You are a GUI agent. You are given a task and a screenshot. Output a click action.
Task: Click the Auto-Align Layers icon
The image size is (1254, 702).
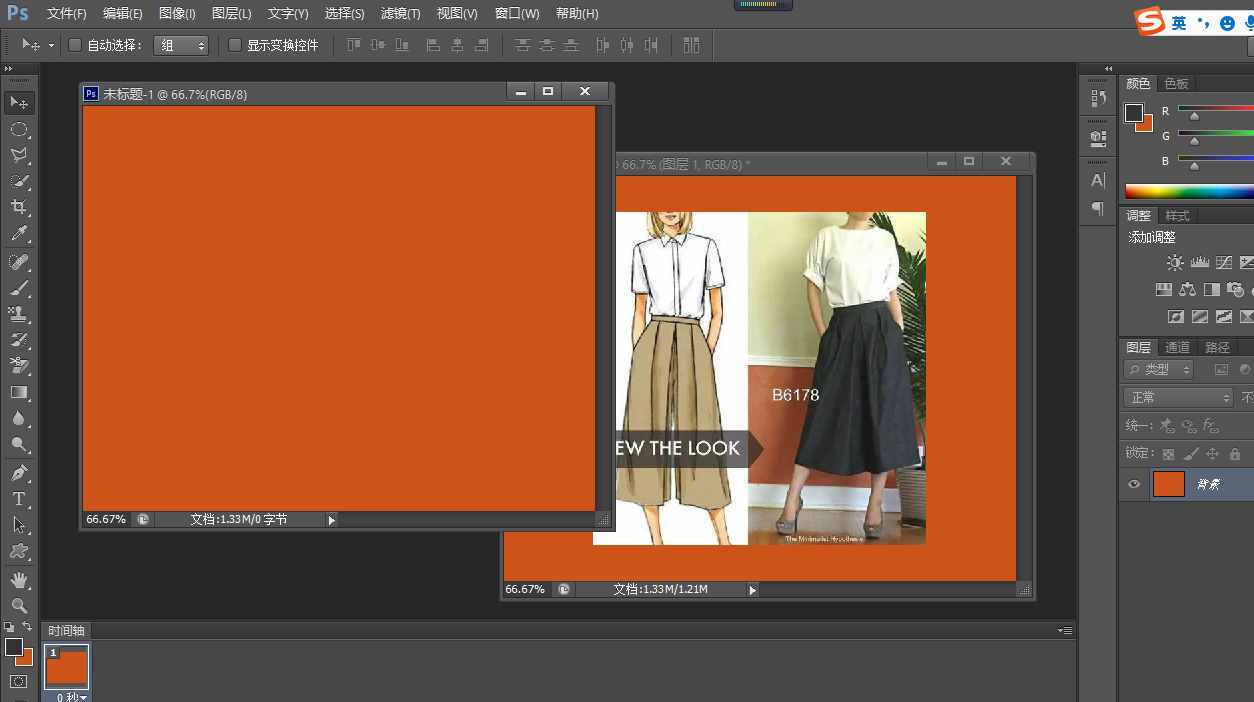tap(691, 45)
